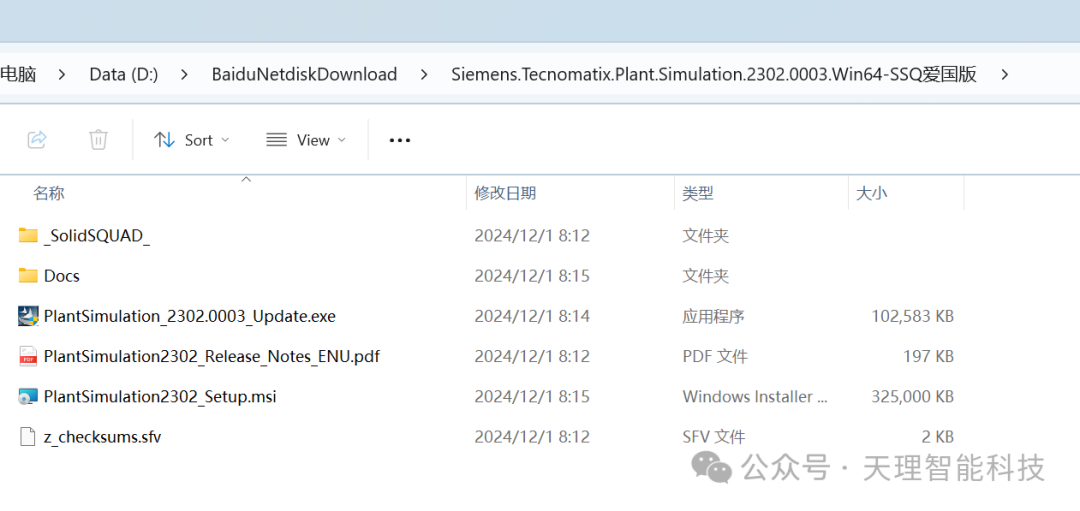Viewport: 1080px width, 511px height.
Task: Navigate to Data (D:) in breadcrumb
Action: coord(124,74)
